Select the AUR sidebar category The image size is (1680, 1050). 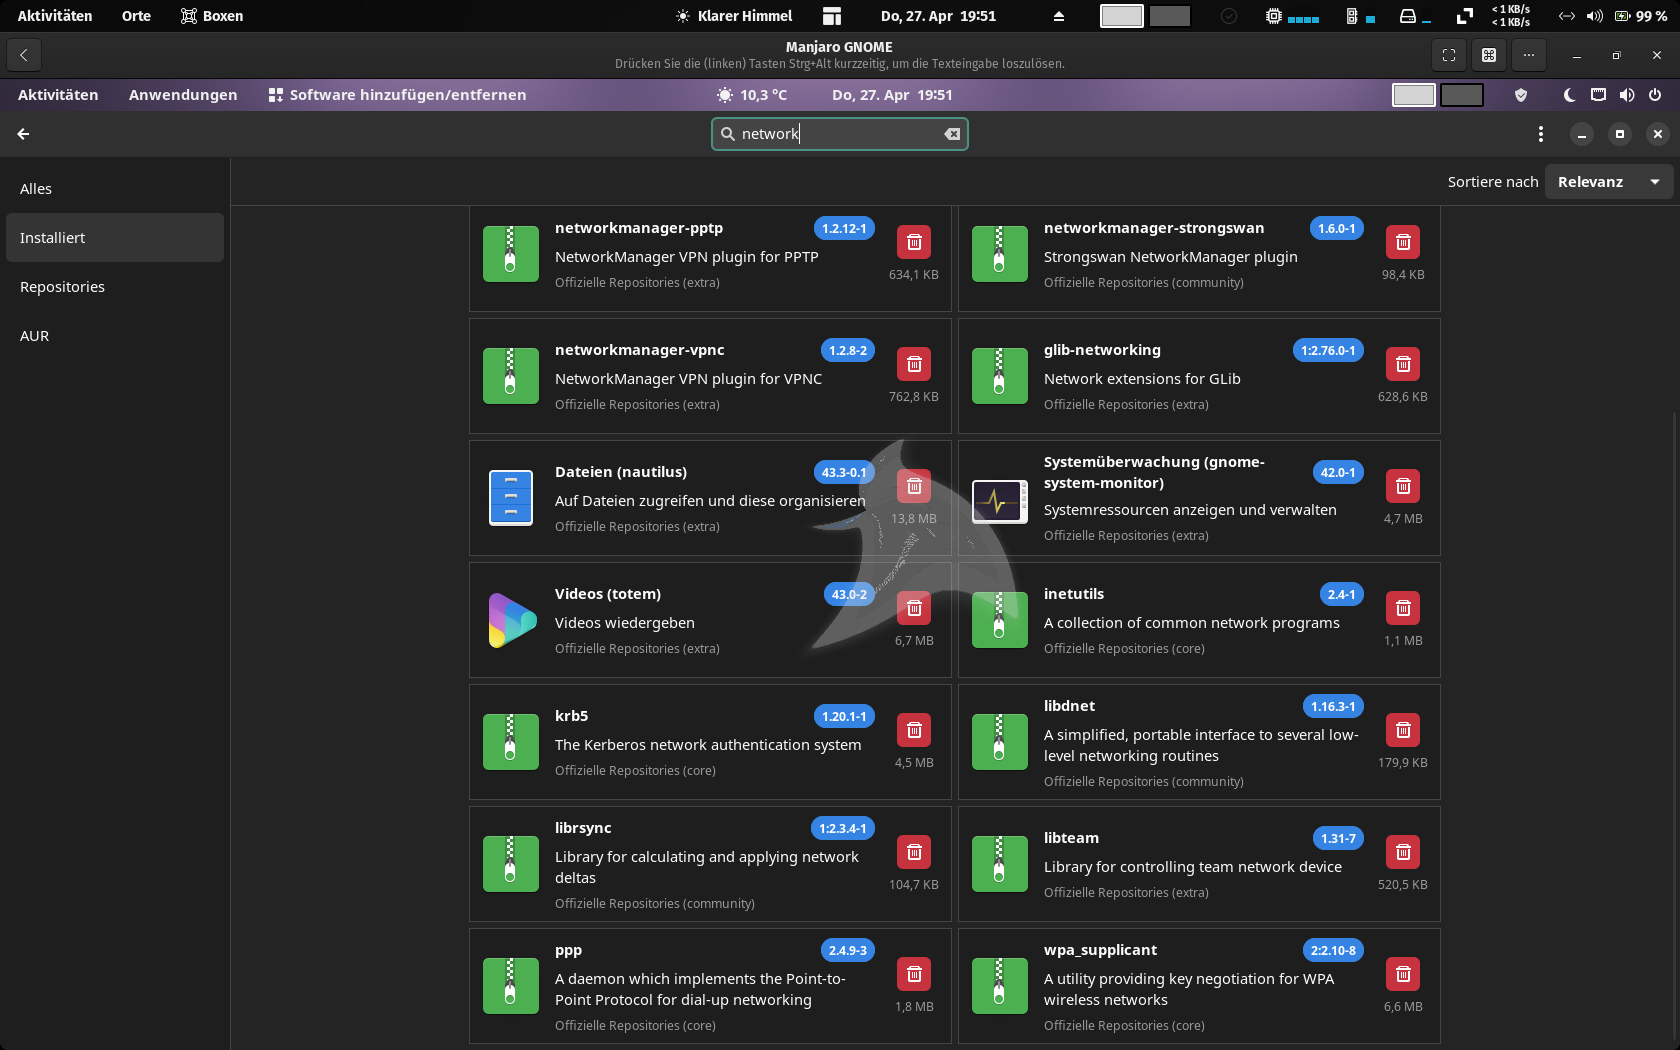(35, 336)
